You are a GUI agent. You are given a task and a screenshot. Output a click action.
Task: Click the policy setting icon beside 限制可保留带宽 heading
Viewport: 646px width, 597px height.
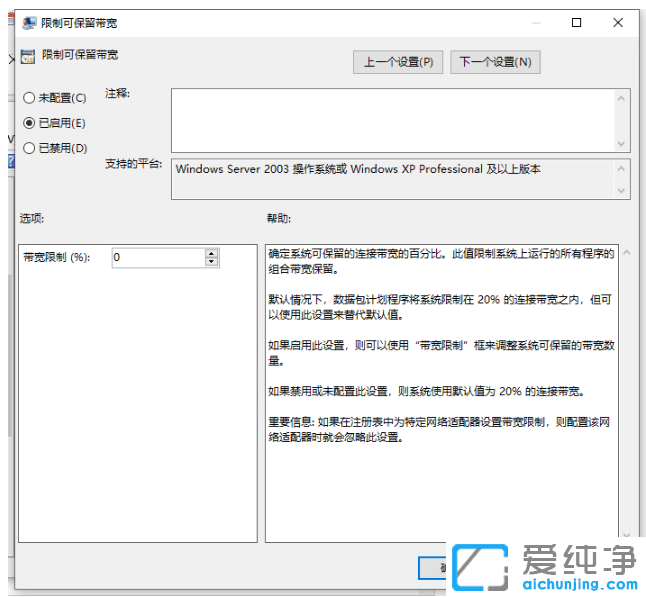[28, 56]
